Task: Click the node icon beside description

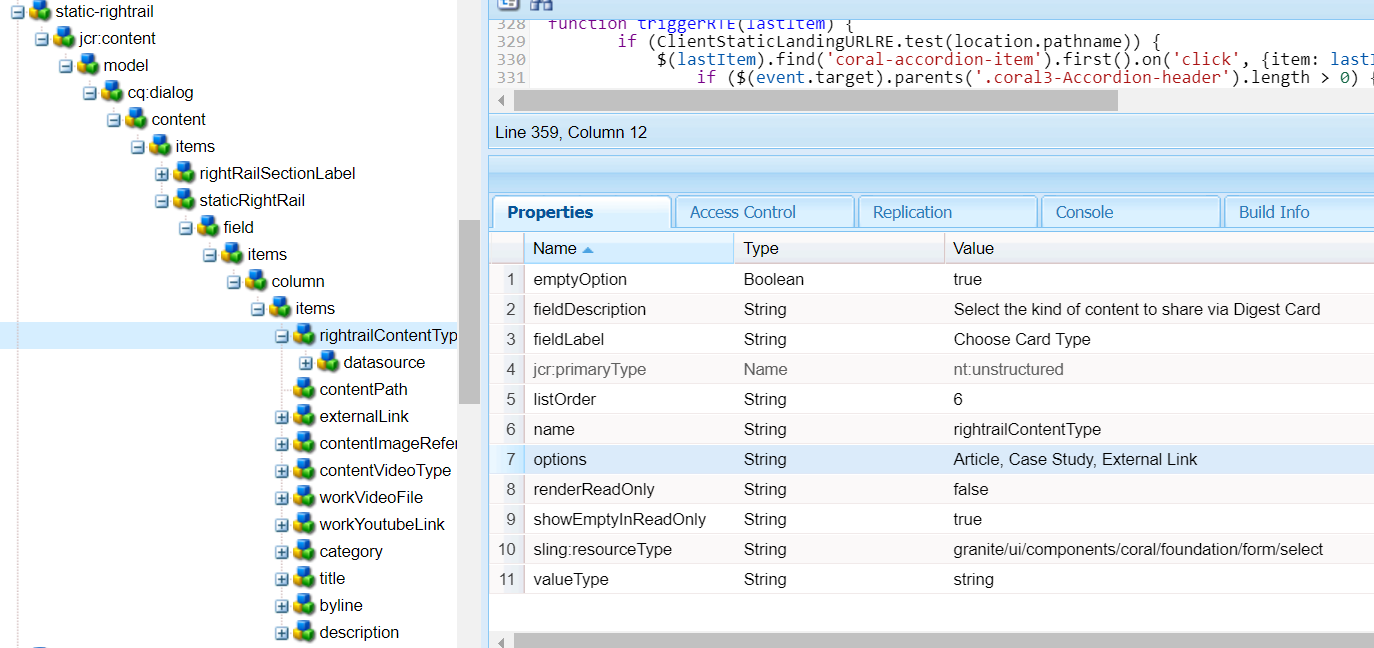Action: coord(302,632)
